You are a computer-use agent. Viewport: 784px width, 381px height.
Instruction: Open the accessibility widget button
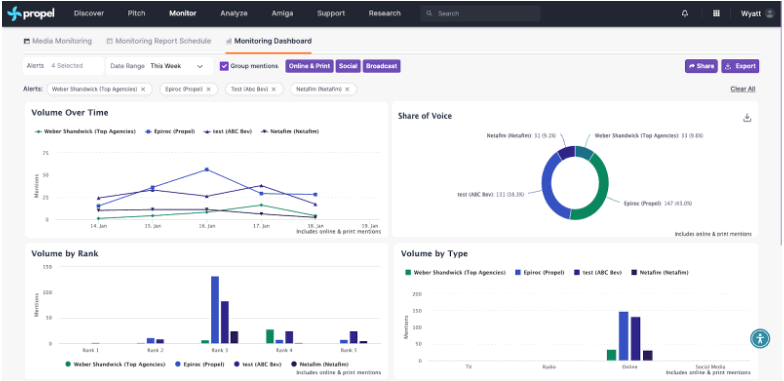[760, 338]
